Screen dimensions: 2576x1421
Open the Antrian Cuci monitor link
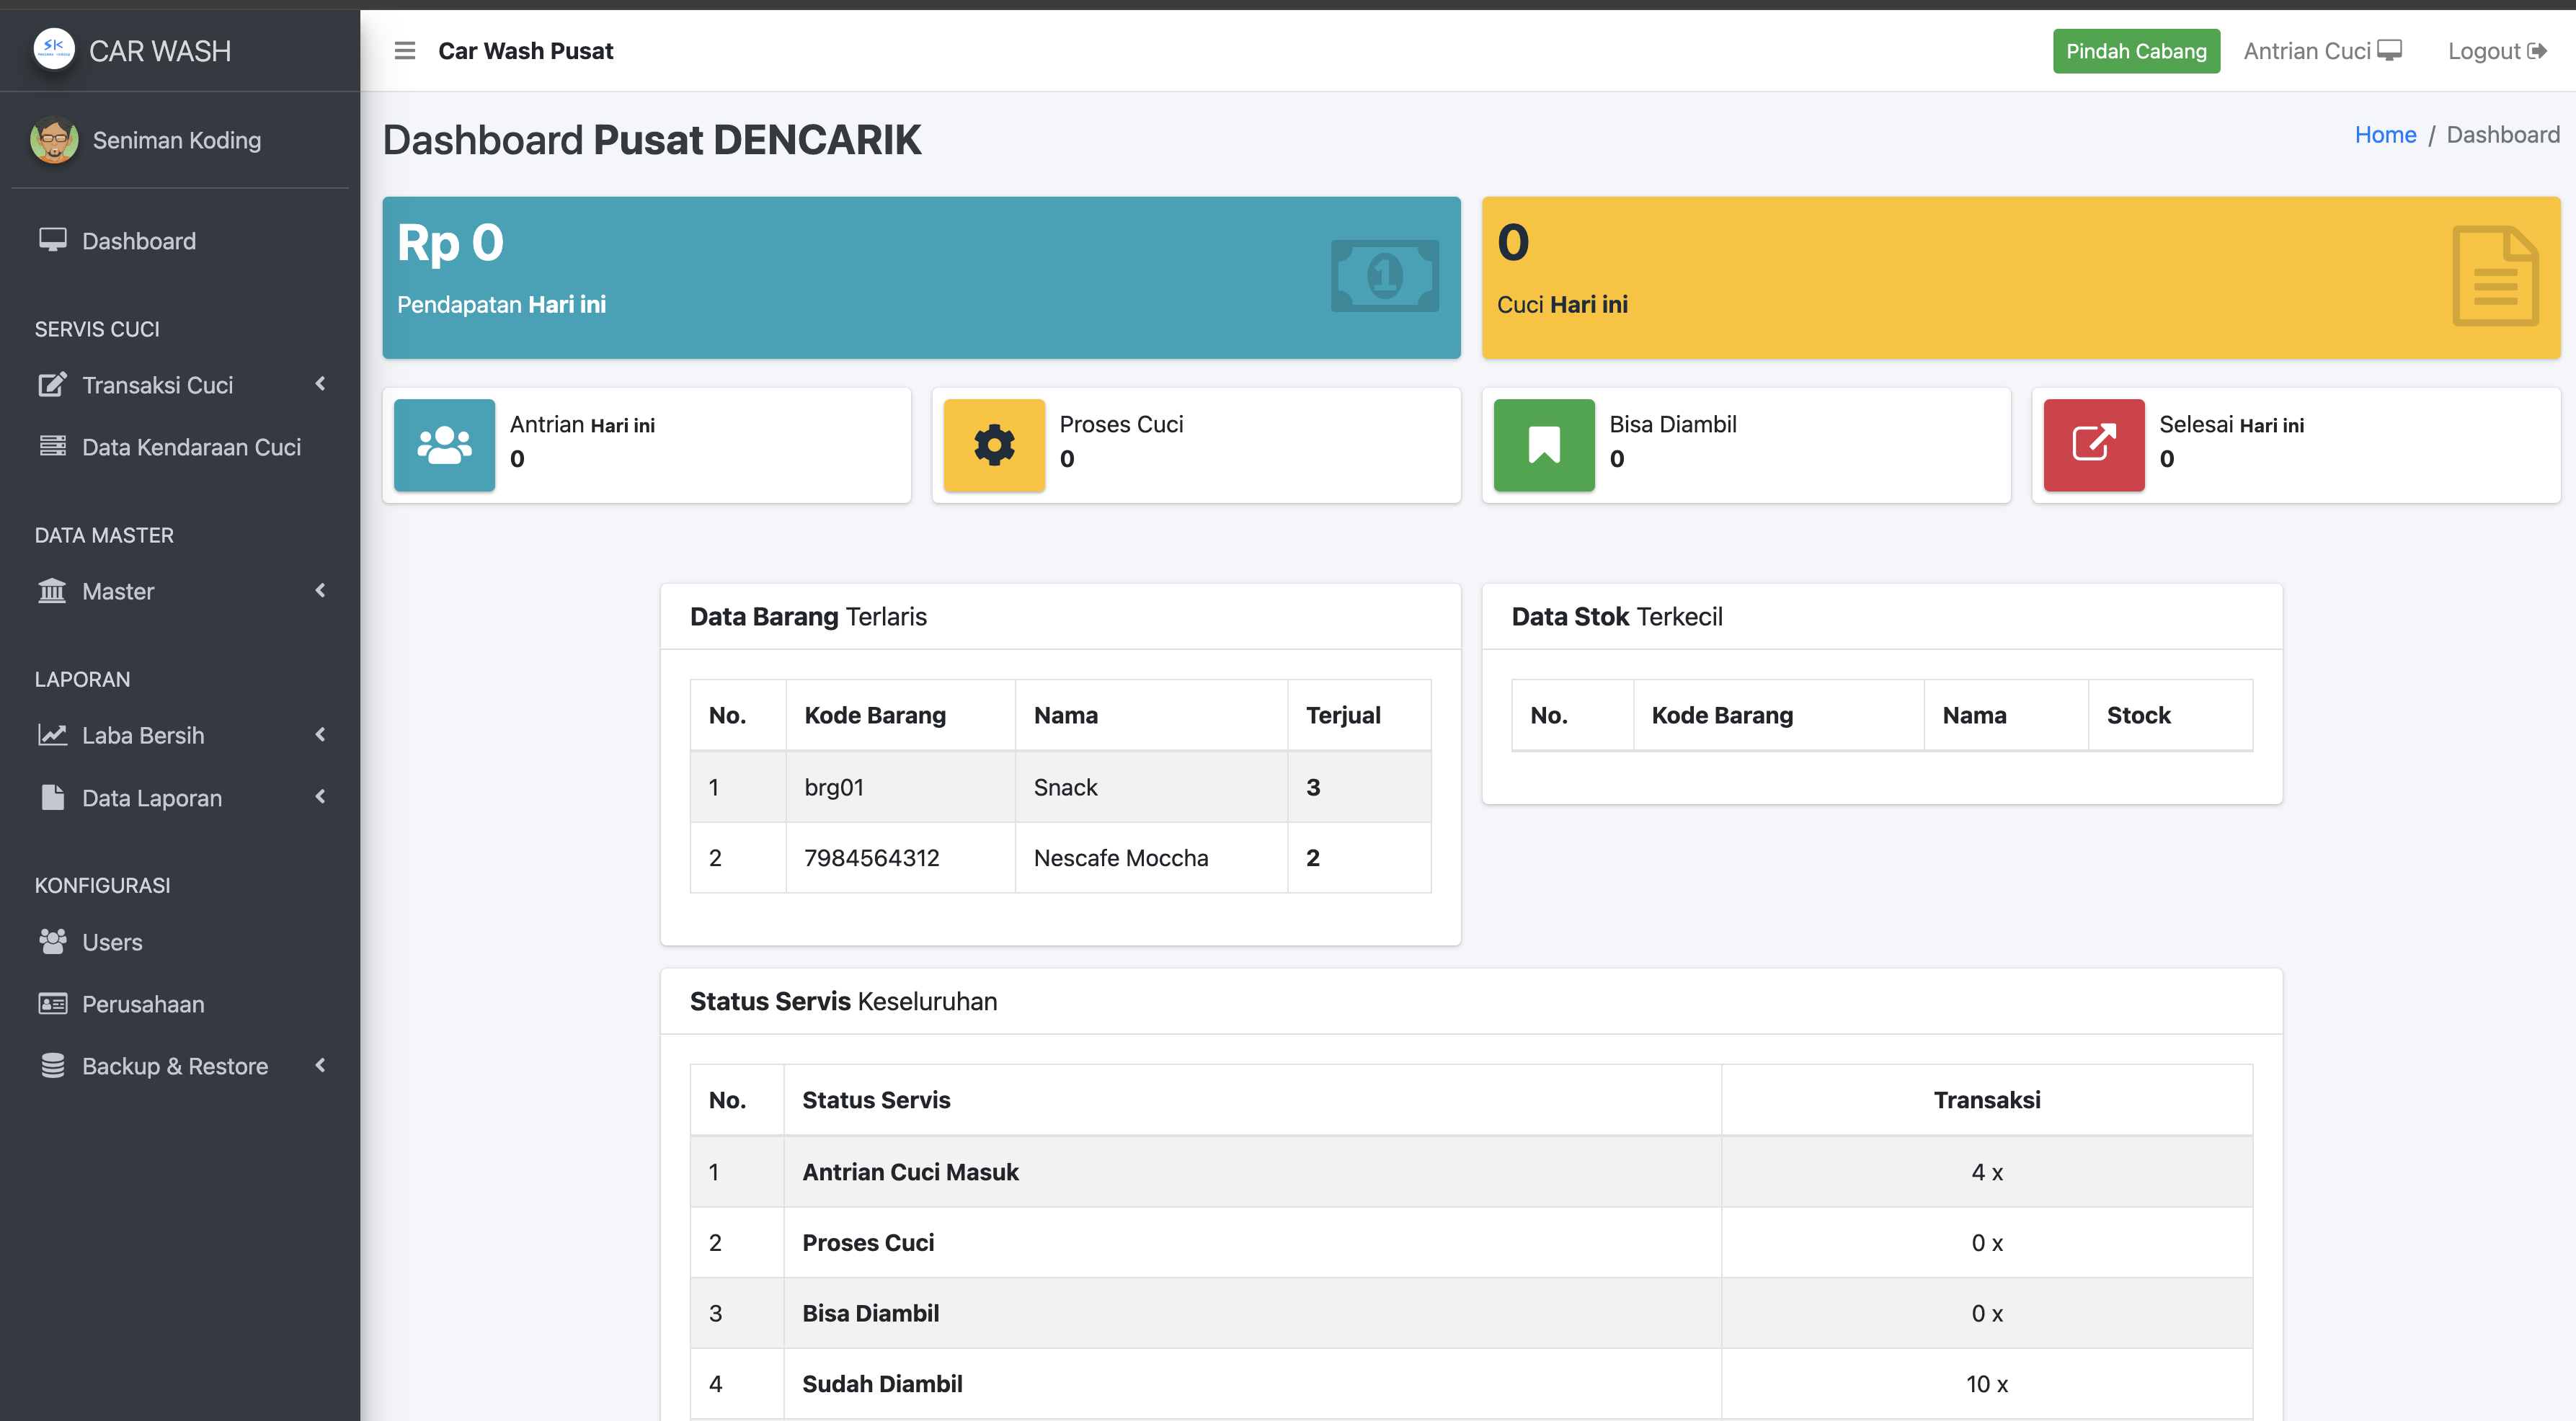2321,51
